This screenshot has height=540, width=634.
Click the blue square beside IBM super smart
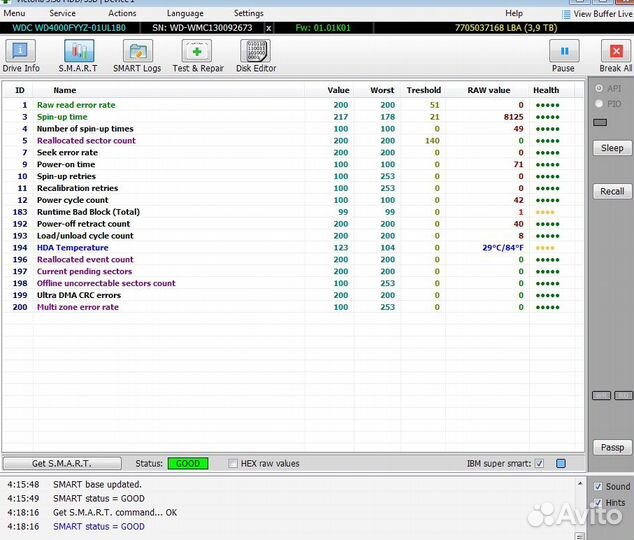(561, 464)
